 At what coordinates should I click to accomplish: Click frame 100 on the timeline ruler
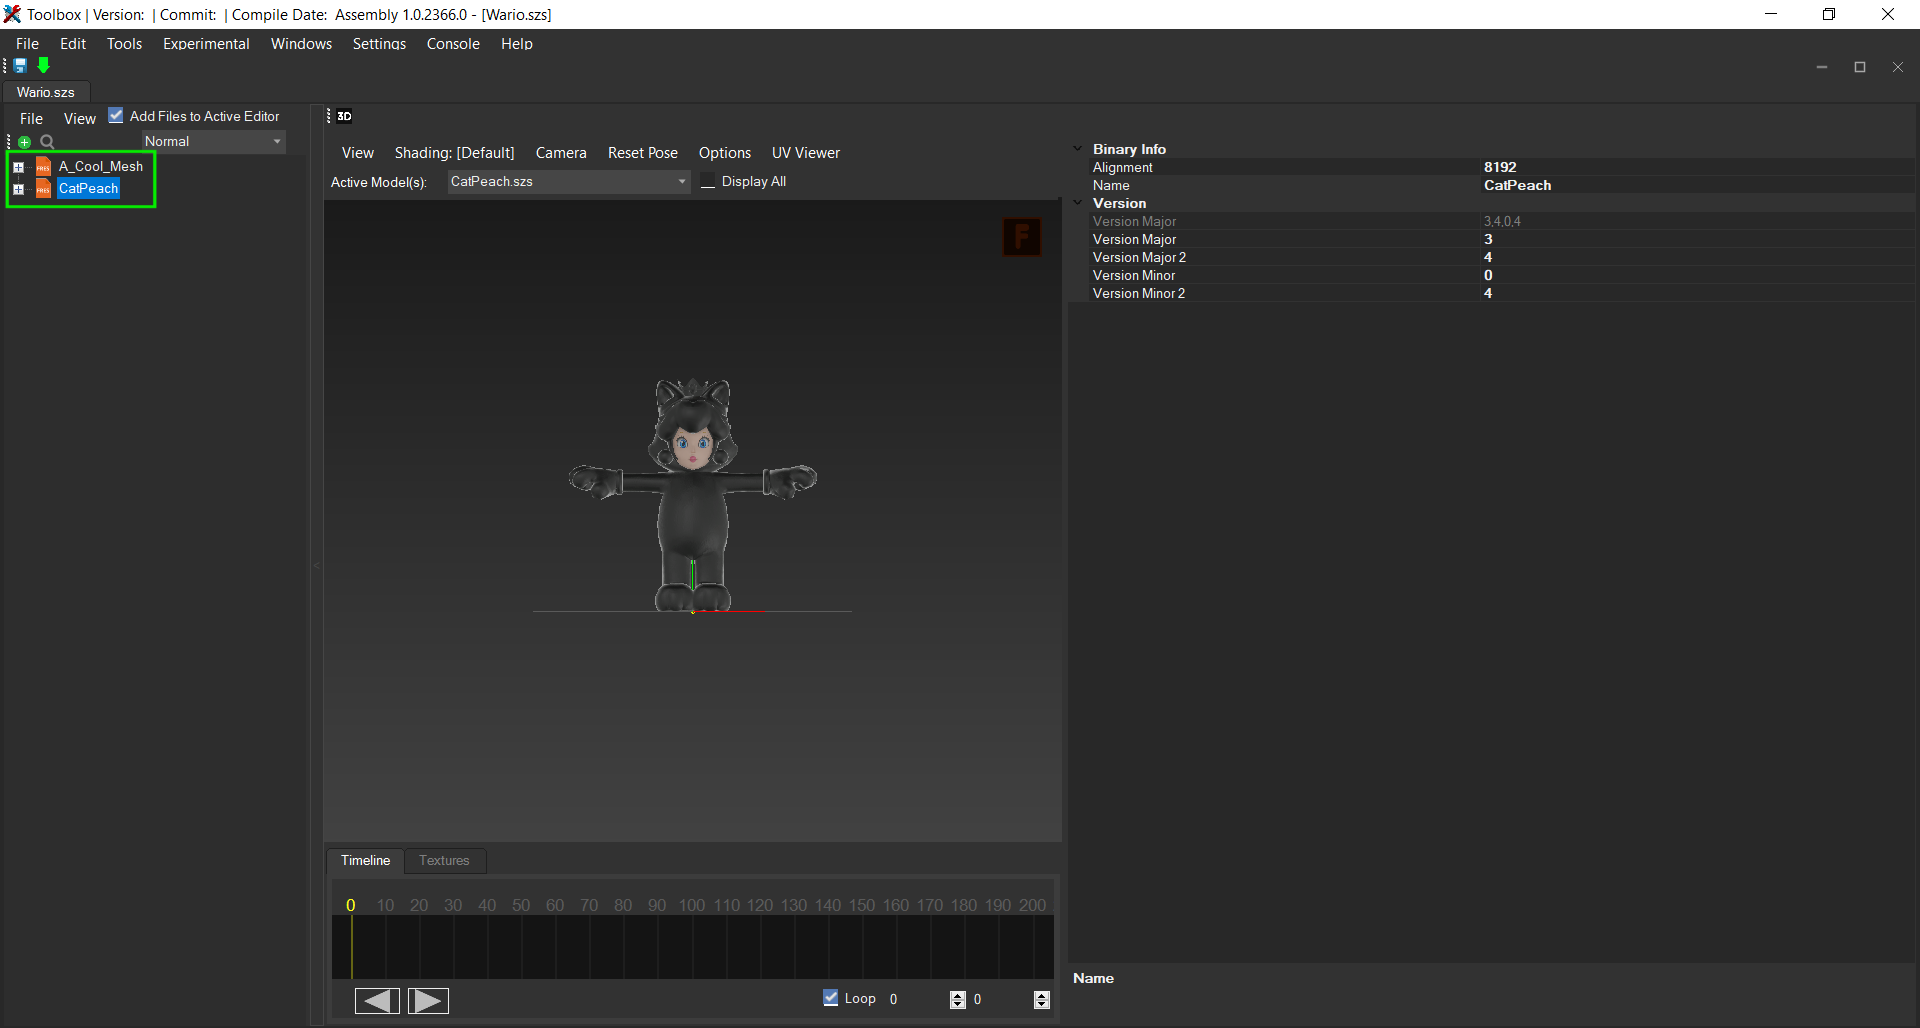692,905
